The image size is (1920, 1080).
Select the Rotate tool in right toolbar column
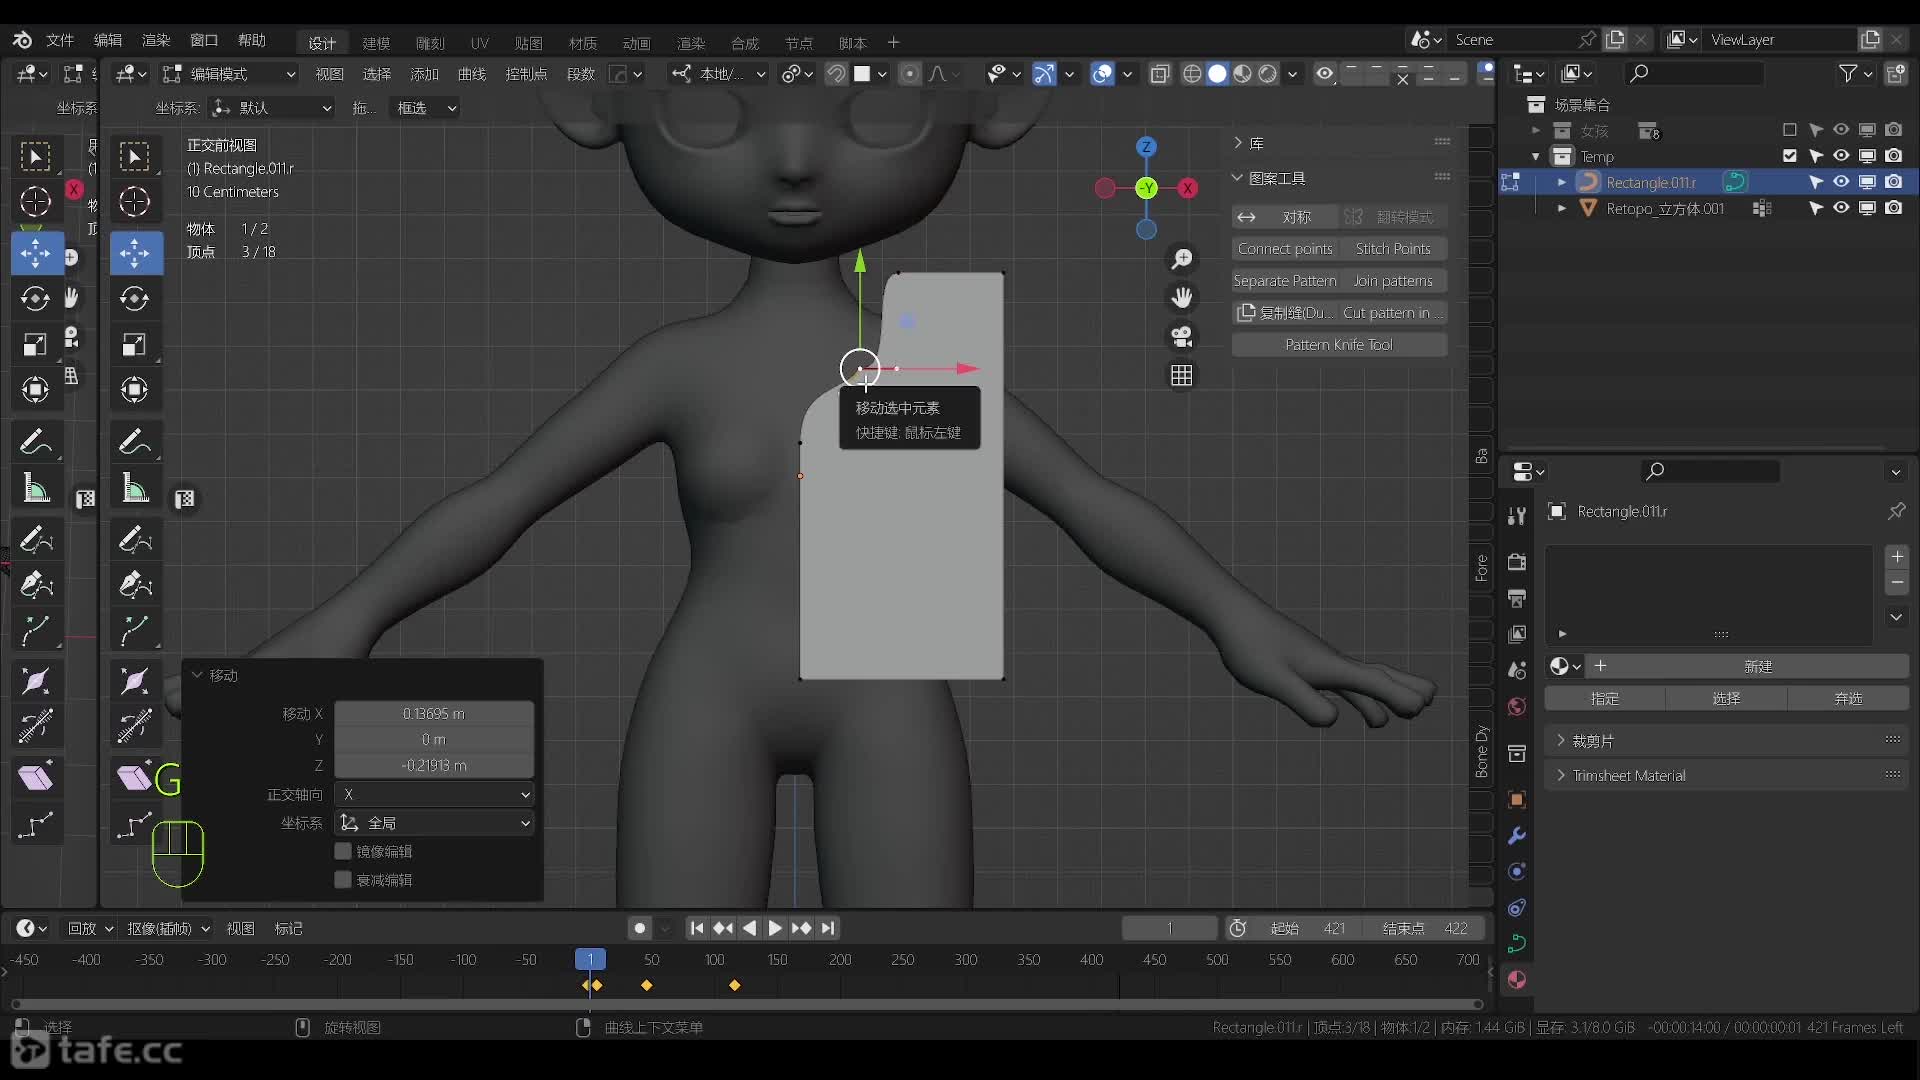(x=135, y=298)
